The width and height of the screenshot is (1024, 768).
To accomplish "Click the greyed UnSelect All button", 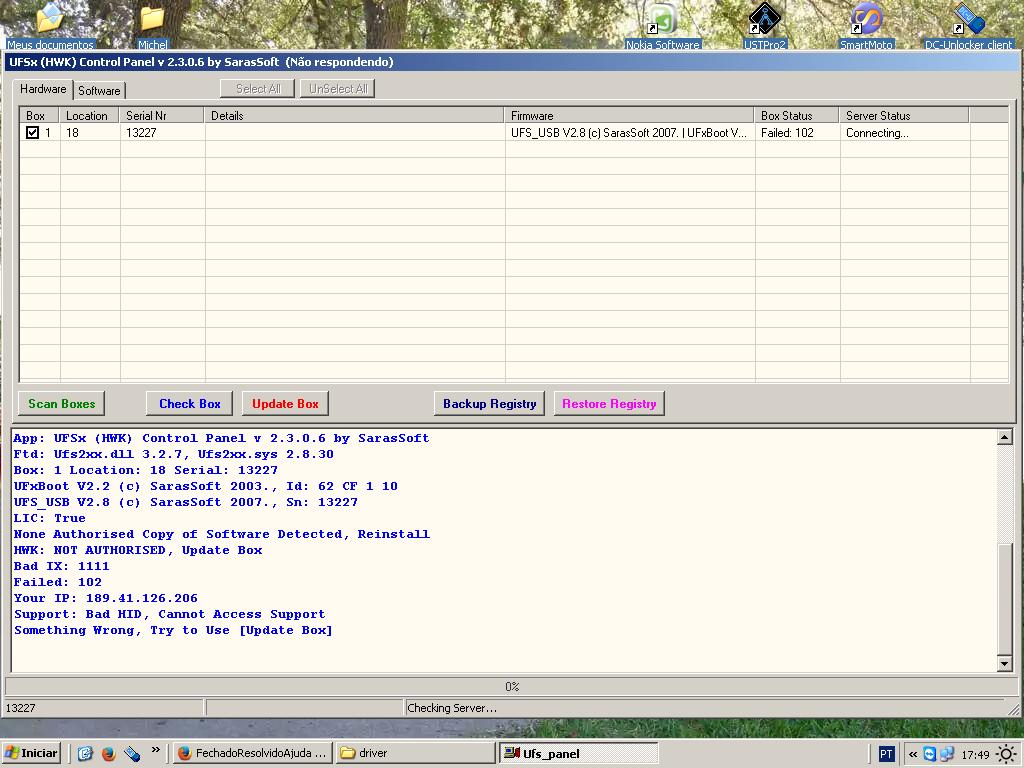I will point(338,89).
